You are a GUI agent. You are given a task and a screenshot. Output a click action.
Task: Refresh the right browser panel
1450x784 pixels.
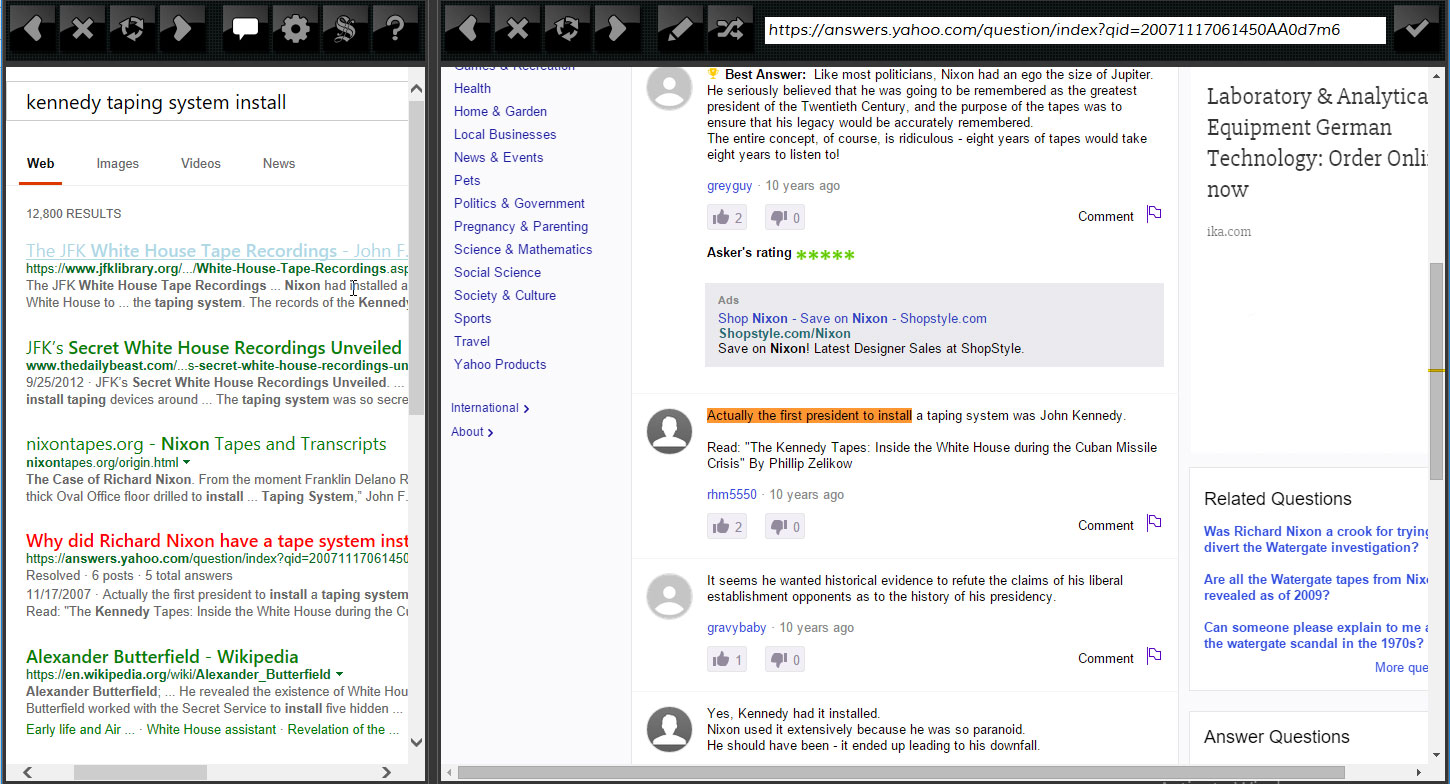point(568,29)
